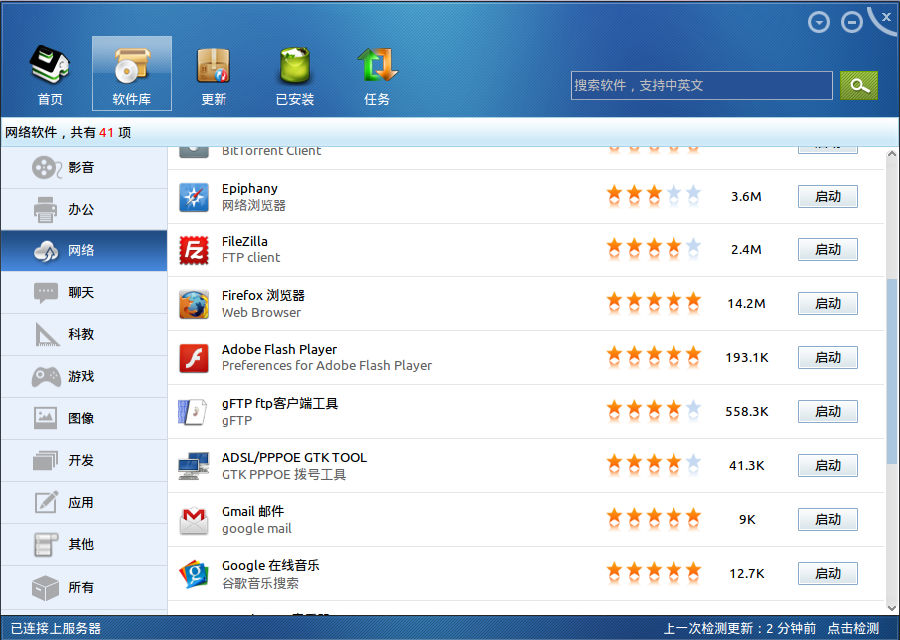This screenshot has width=900, height=640.
Task: Click the 上一次检测更新 status text
Action: (x=739, y=629)
